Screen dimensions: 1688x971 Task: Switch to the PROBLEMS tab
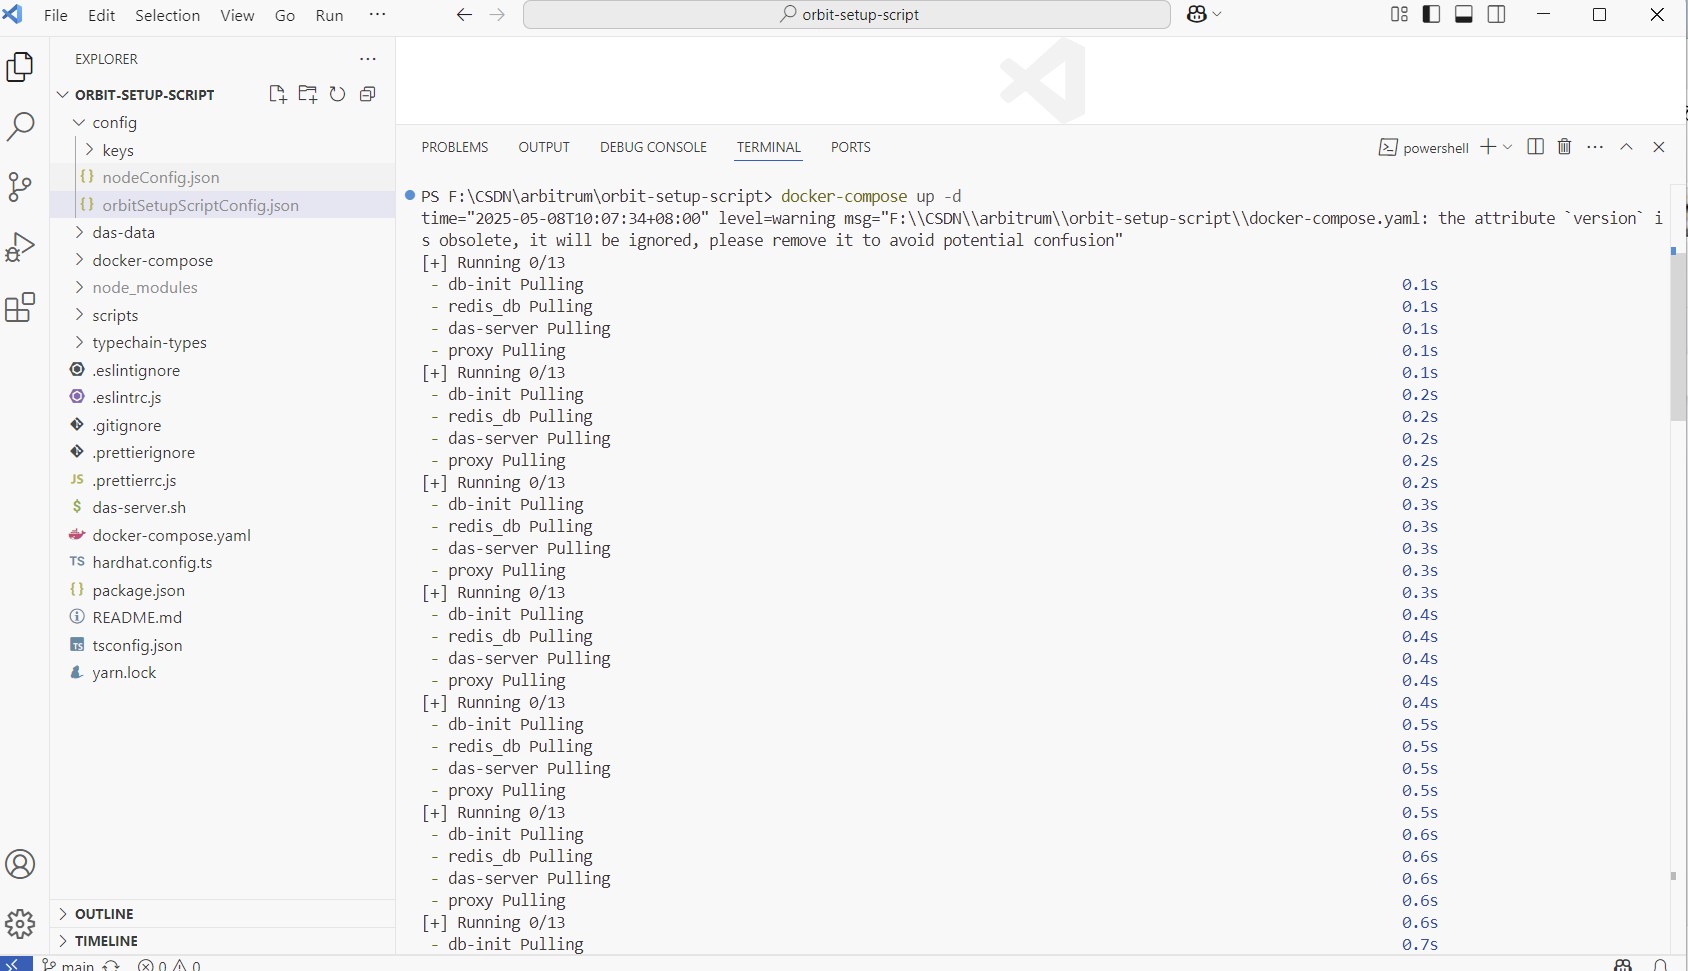point(455,147)
